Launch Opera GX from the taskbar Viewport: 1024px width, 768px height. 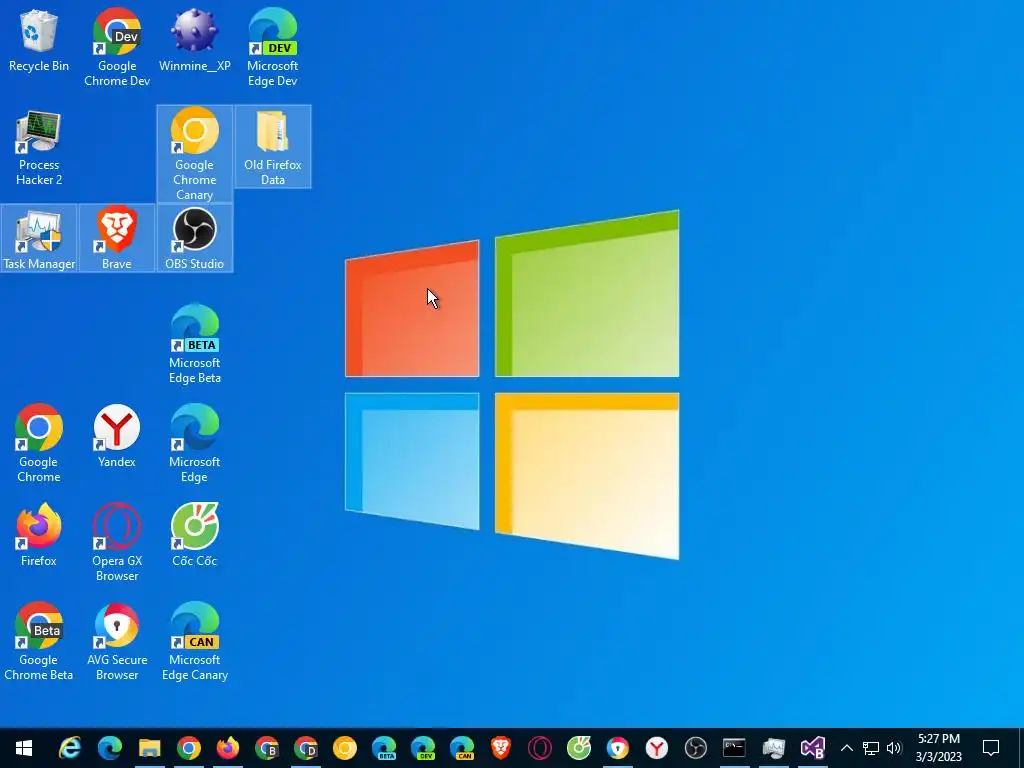click(x=539, y=748)
